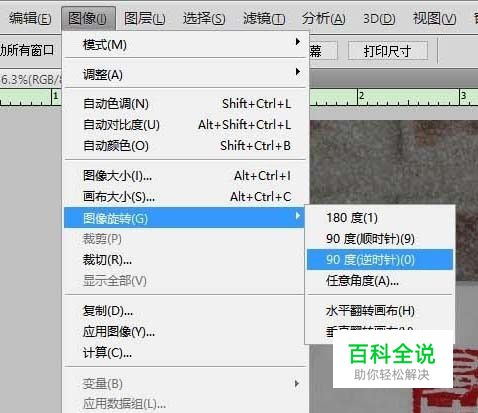Viewport: 478px width, 413px height.
Task: Choose 计算(C)... from the menu
Action: (185, 352)
